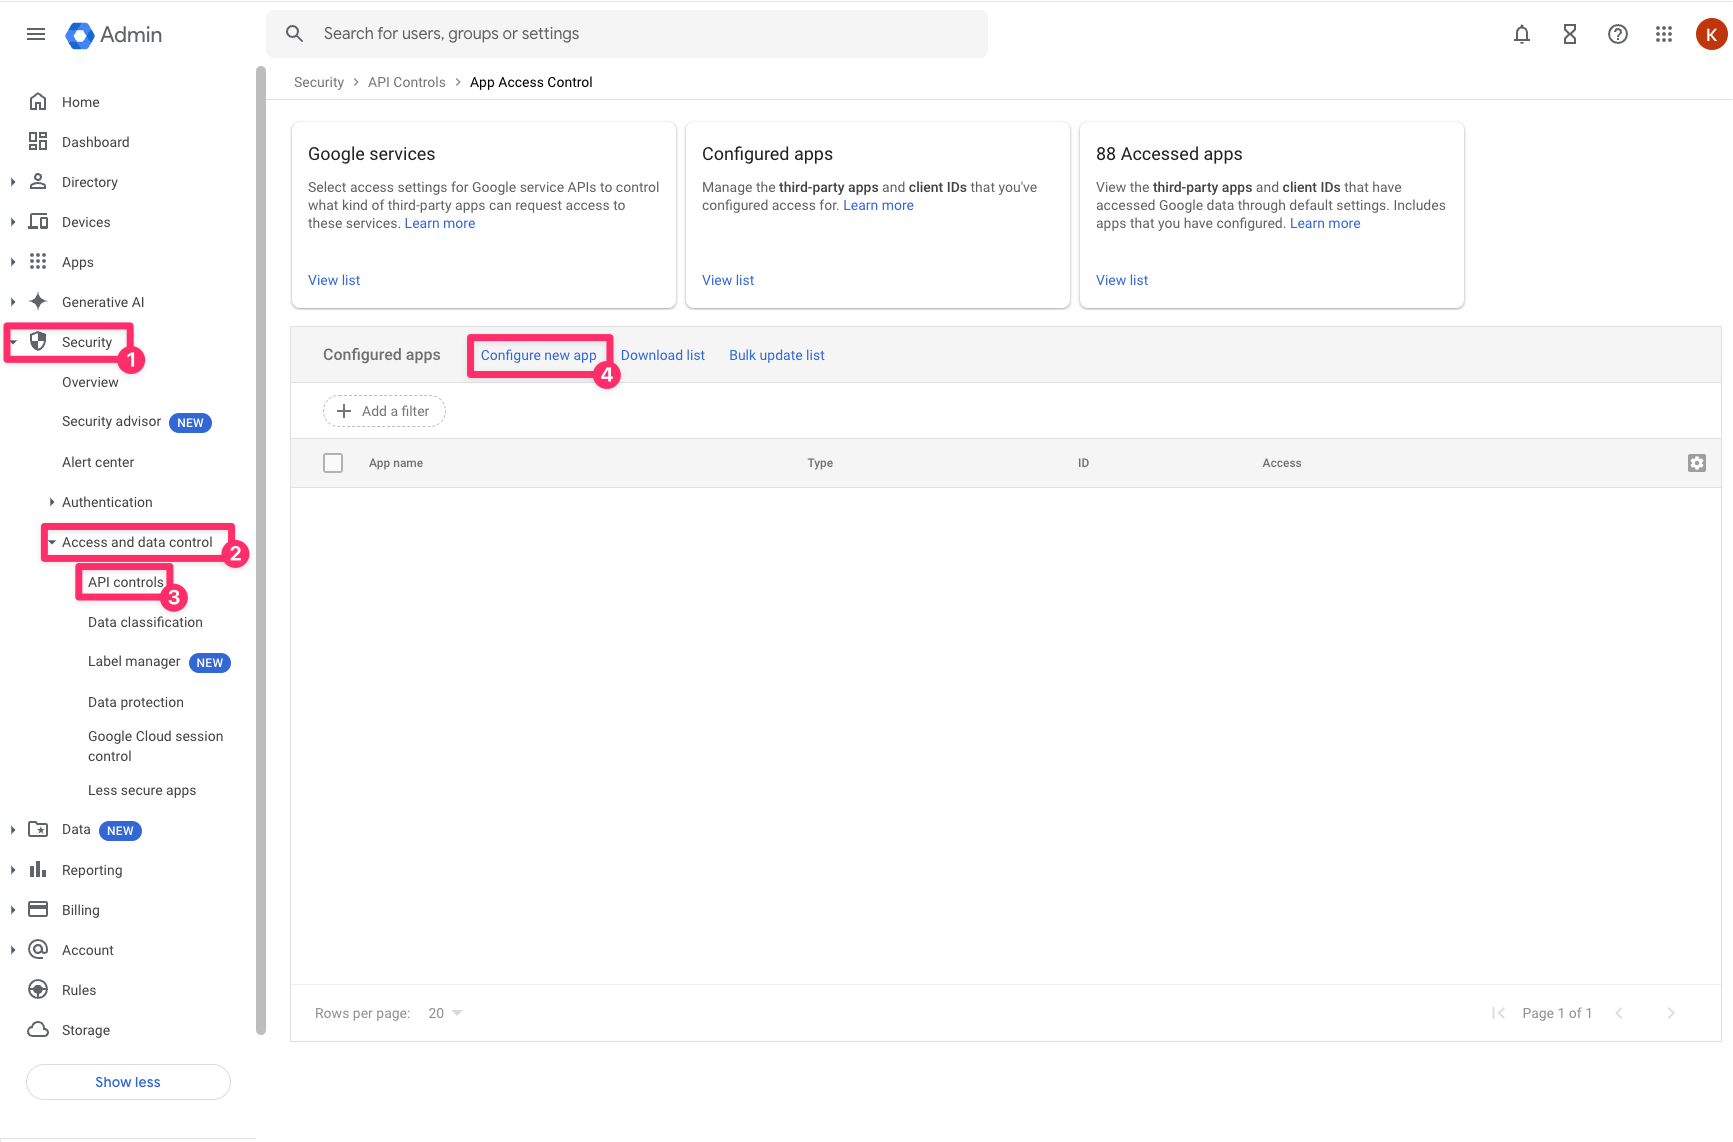Open the tasks hourglass icon
Viewport: 1733px width, 1142px height.
click(1570, 35)
